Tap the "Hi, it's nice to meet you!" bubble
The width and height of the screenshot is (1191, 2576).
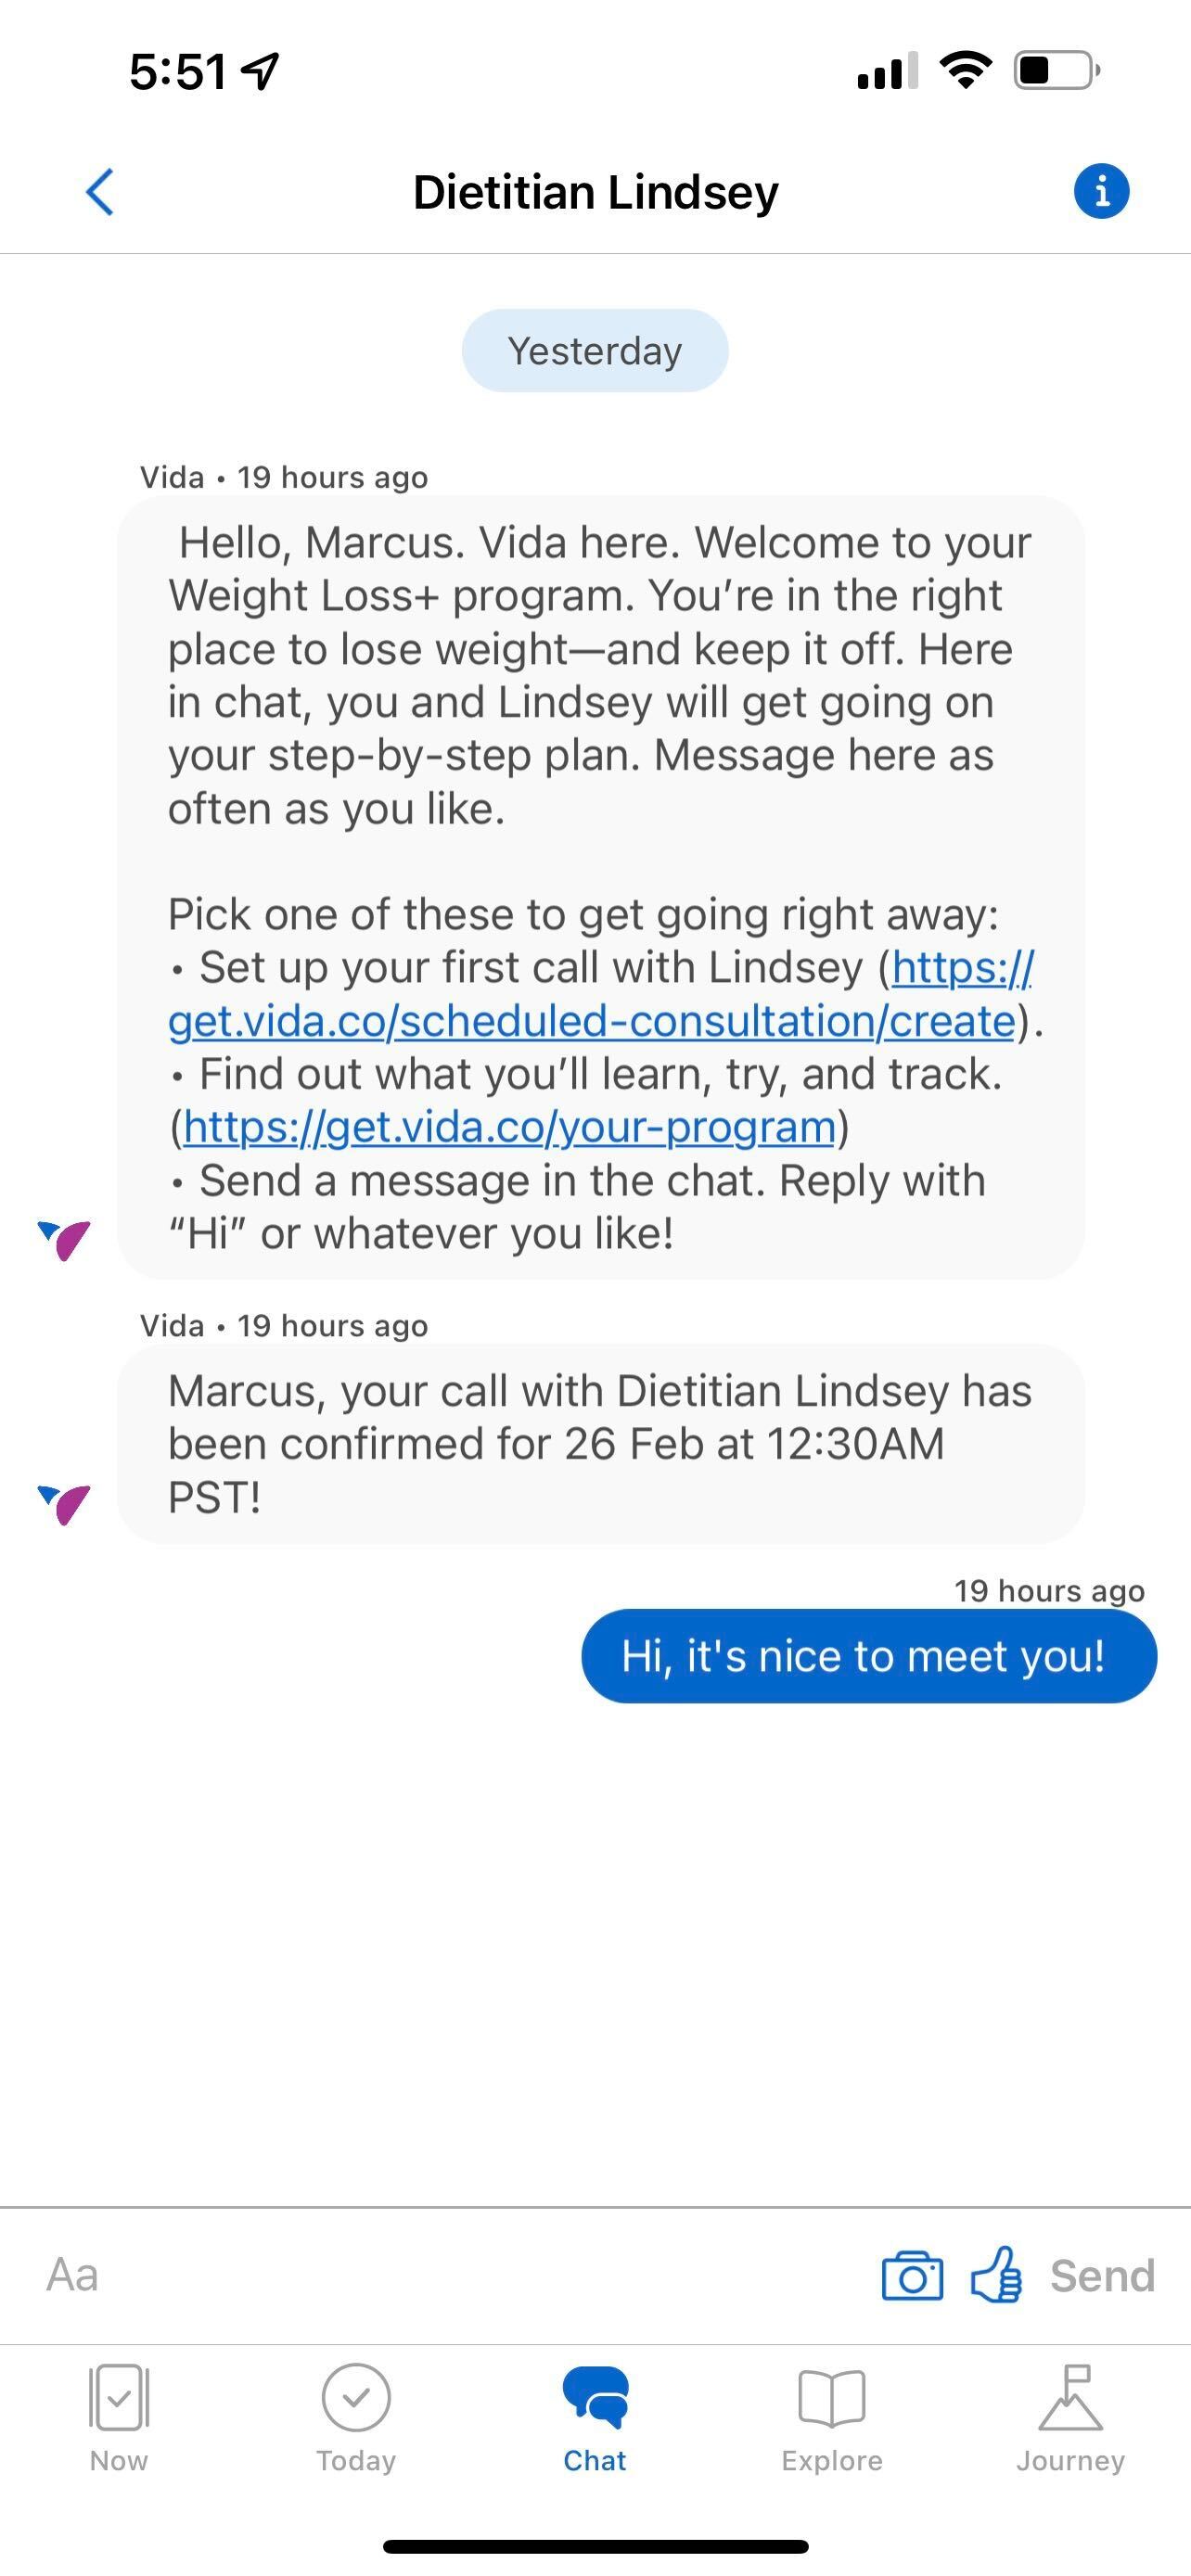[868, 1656]
